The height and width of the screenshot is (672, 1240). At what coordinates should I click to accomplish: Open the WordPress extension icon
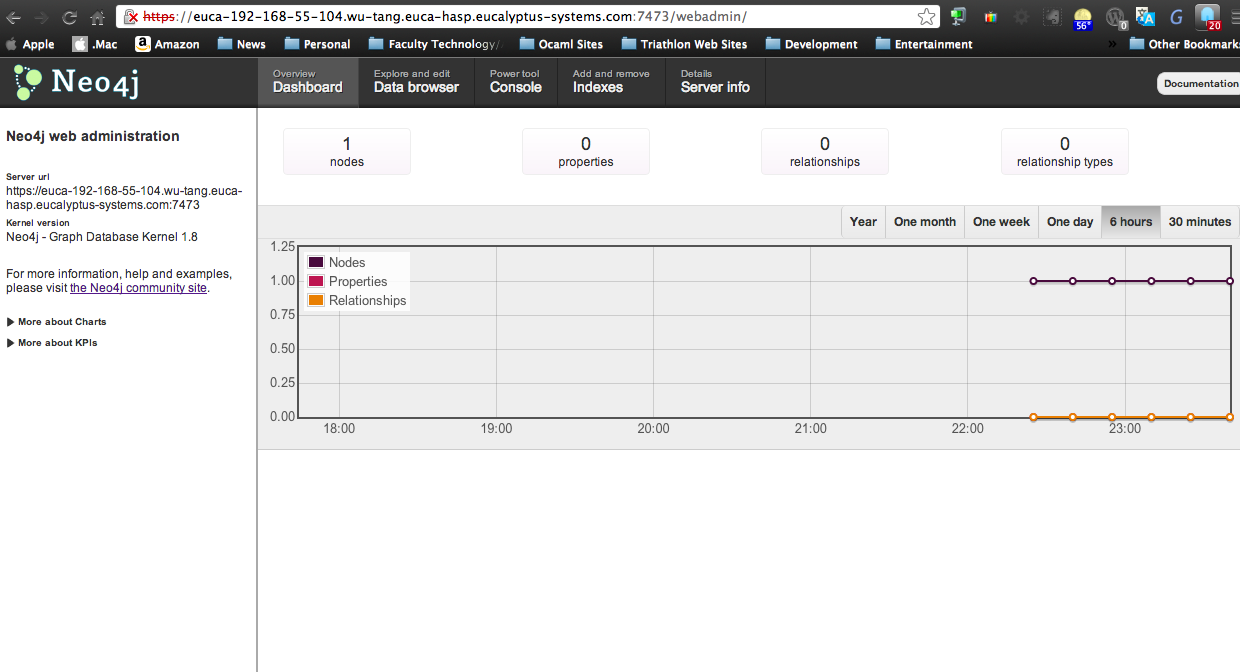pyautogui.click(x=1116, y=17)
